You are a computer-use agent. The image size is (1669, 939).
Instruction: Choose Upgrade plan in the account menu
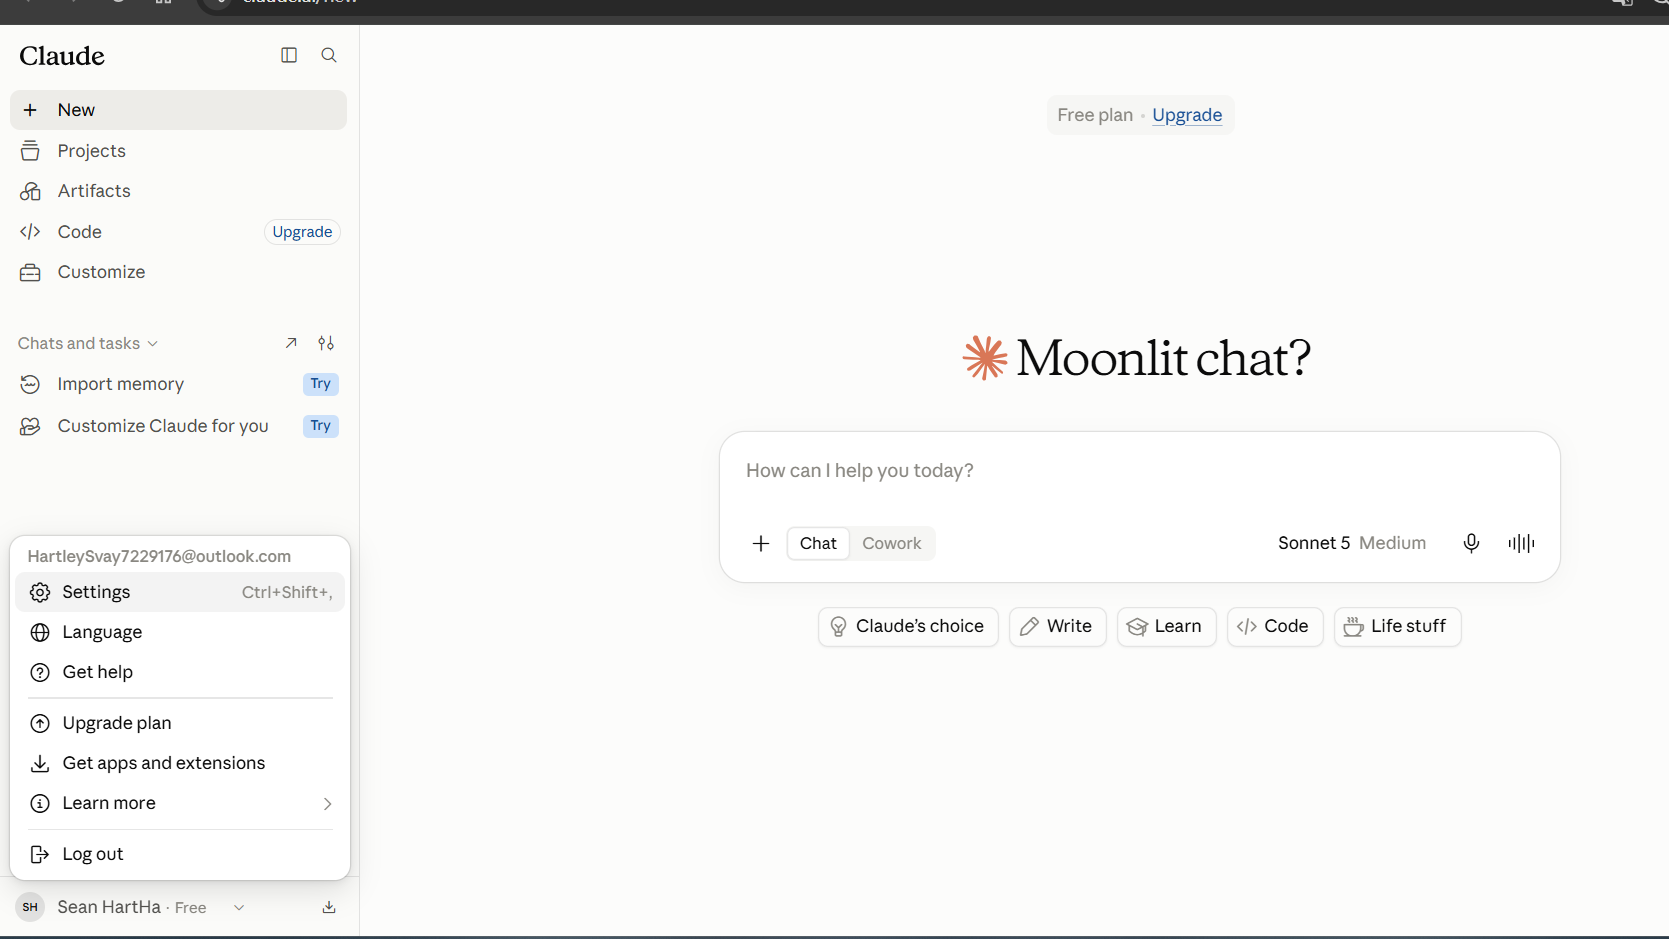(x=180, y=723)
